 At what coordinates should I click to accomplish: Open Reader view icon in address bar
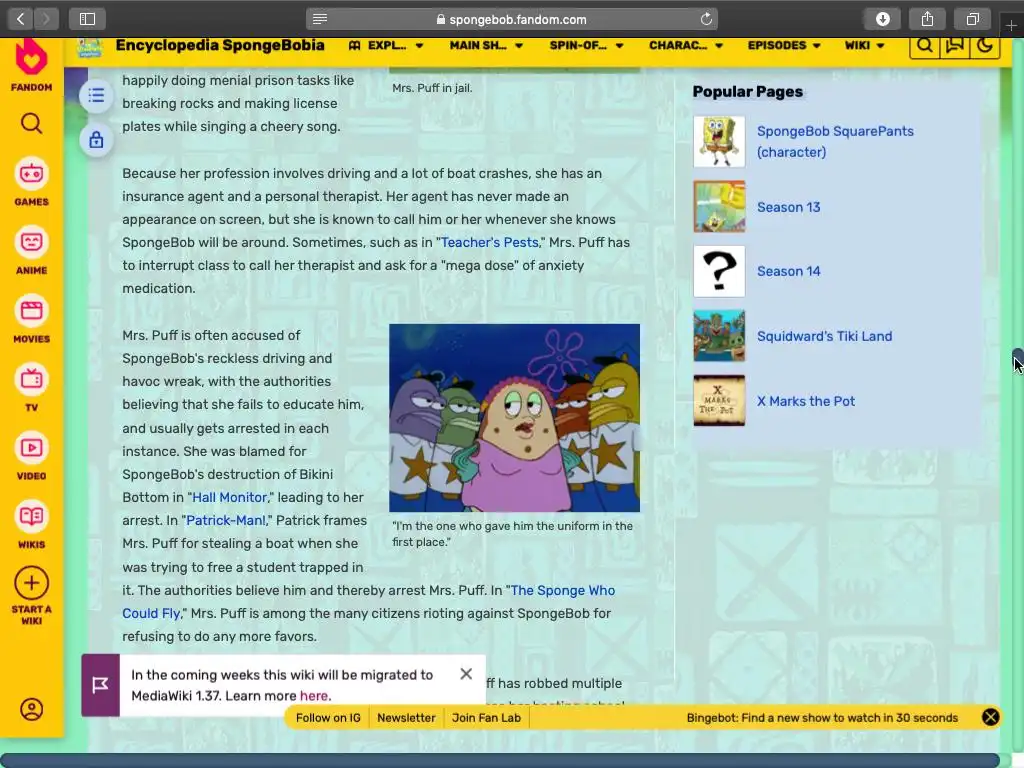tap(319, 19)
